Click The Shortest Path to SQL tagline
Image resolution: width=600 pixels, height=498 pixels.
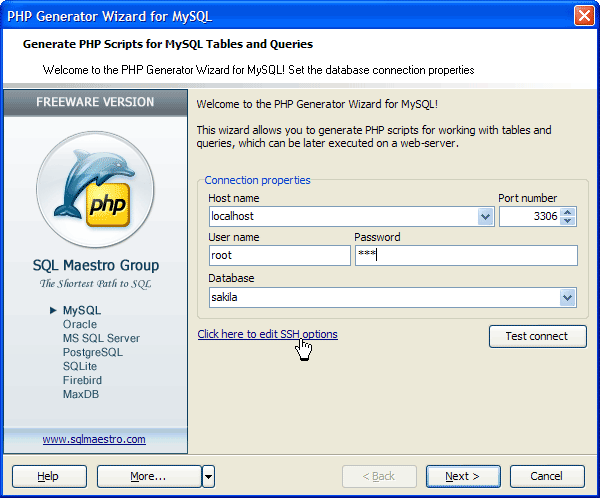96,284
